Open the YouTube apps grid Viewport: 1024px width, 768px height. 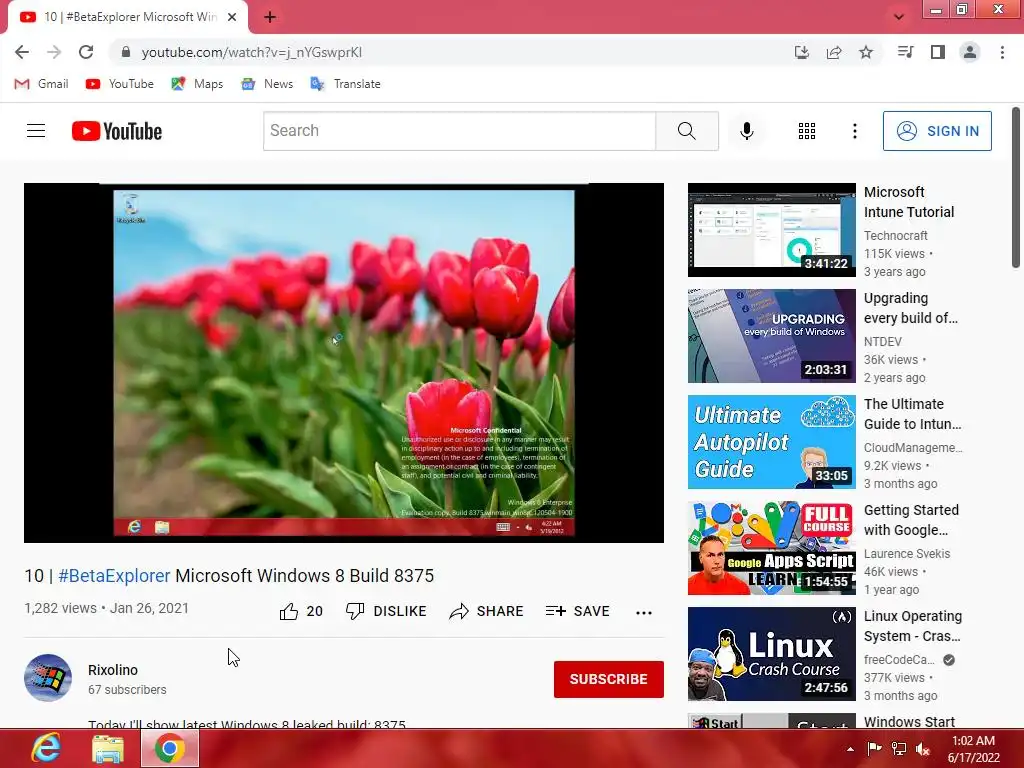coord(807,131)
